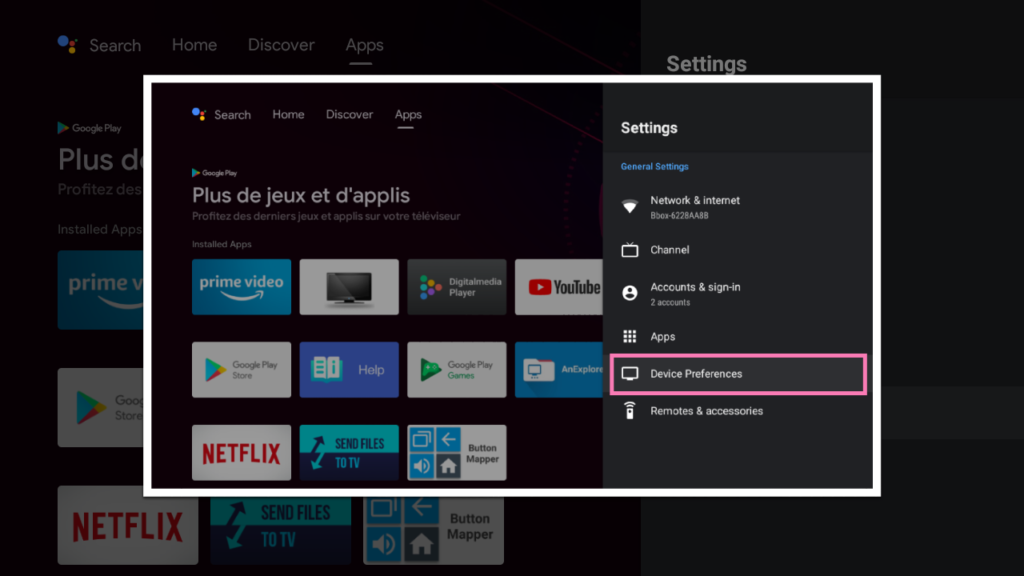Click the Settings title in the zoomed inset

click(649, 128)
